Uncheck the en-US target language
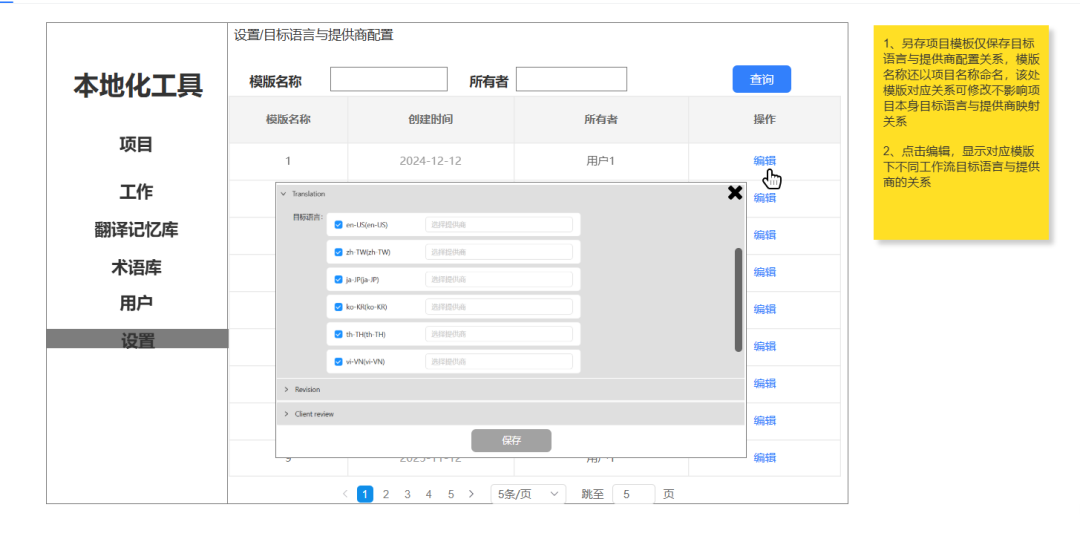 [338, 224]
